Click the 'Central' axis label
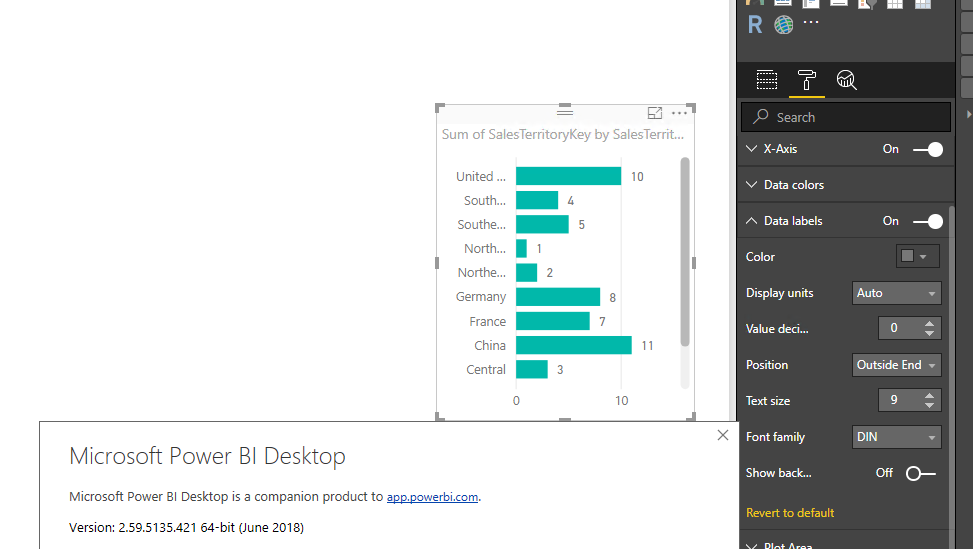 (486, 370)
